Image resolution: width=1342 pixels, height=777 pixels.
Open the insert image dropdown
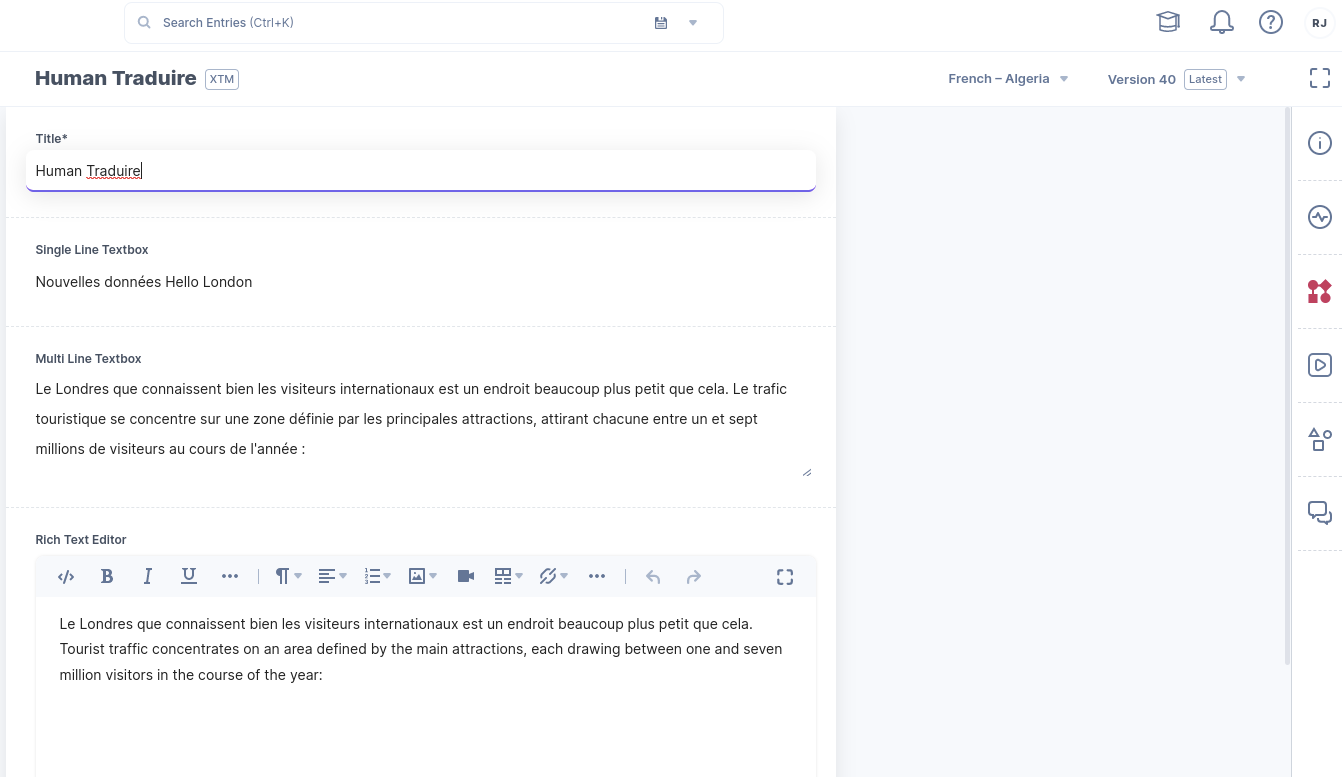pos(422,576)
